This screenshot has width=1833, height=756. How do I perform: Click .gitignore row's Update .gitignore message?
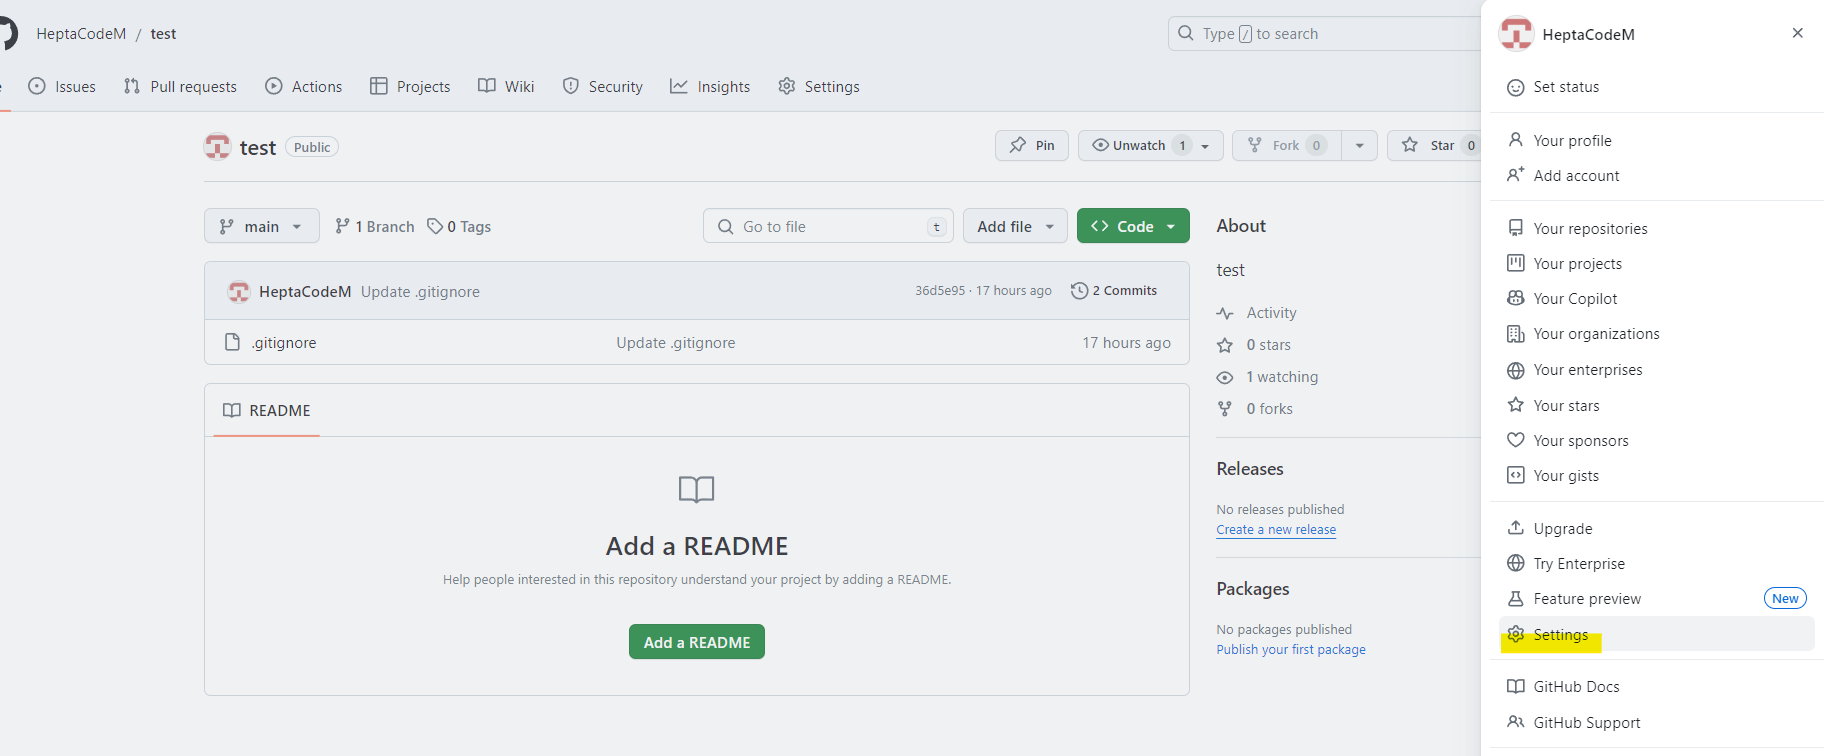(676, 343)
